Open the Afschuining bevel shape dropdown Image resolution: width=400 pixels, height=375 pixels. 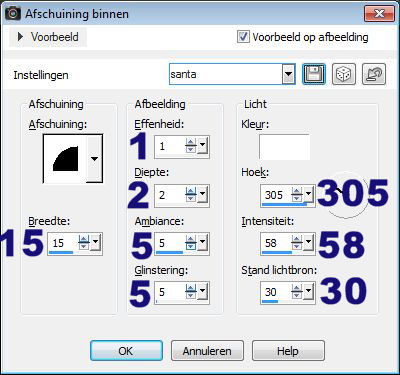pyautogui.click(x=94, y=159)
